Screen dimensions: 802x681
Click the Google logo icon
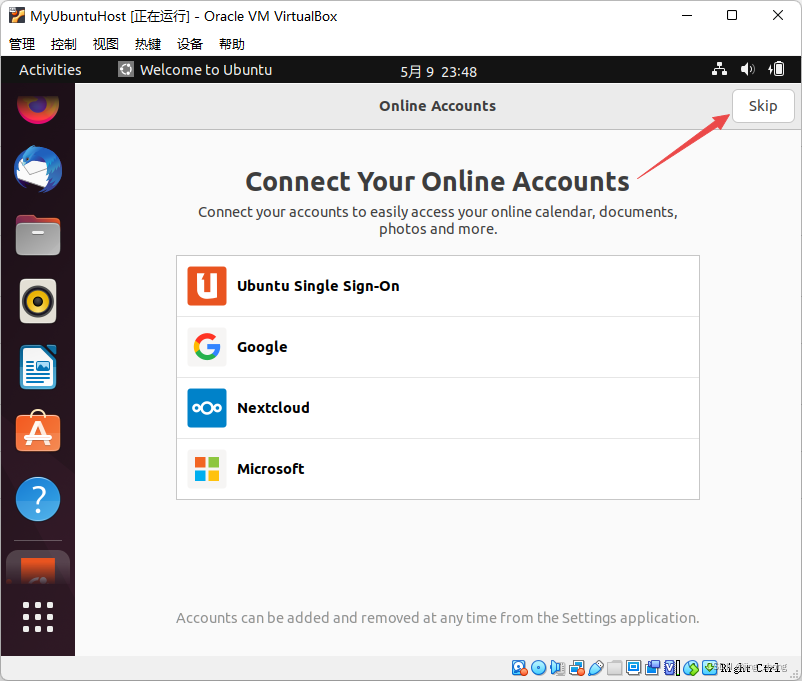coord(207,346)
